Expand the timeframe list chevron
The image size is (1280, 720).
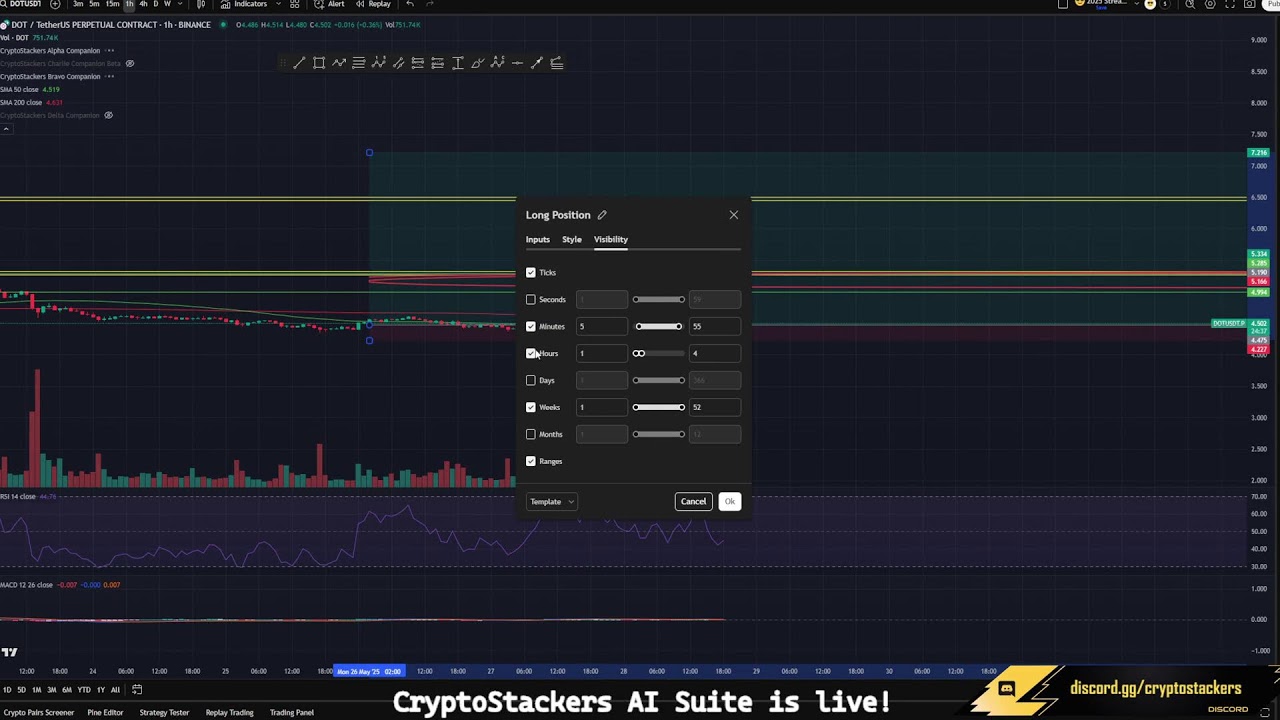tap(180, 4)
